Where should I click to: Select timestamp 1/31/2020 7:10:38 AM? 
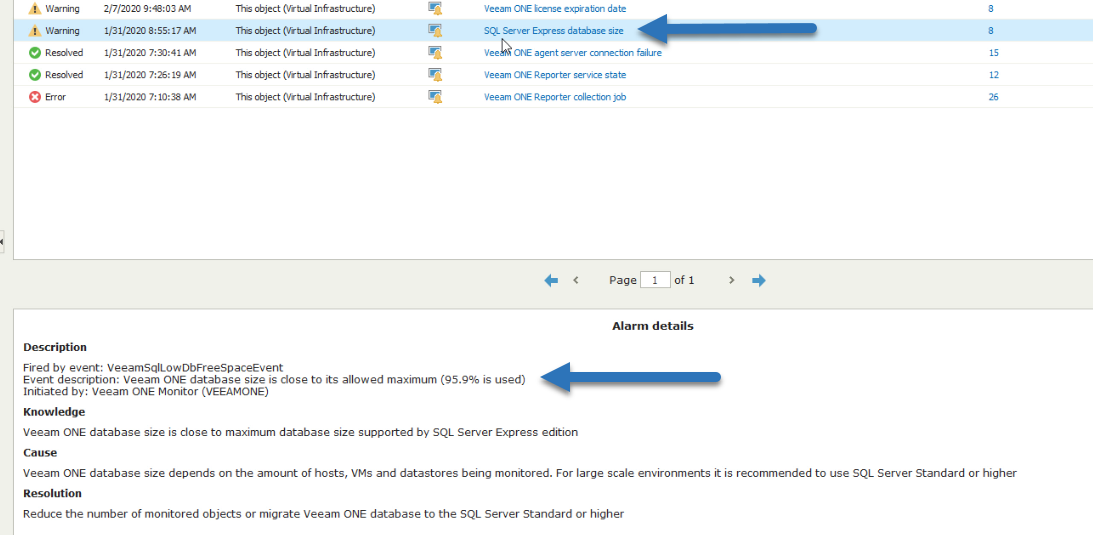[x=150, y=97]
